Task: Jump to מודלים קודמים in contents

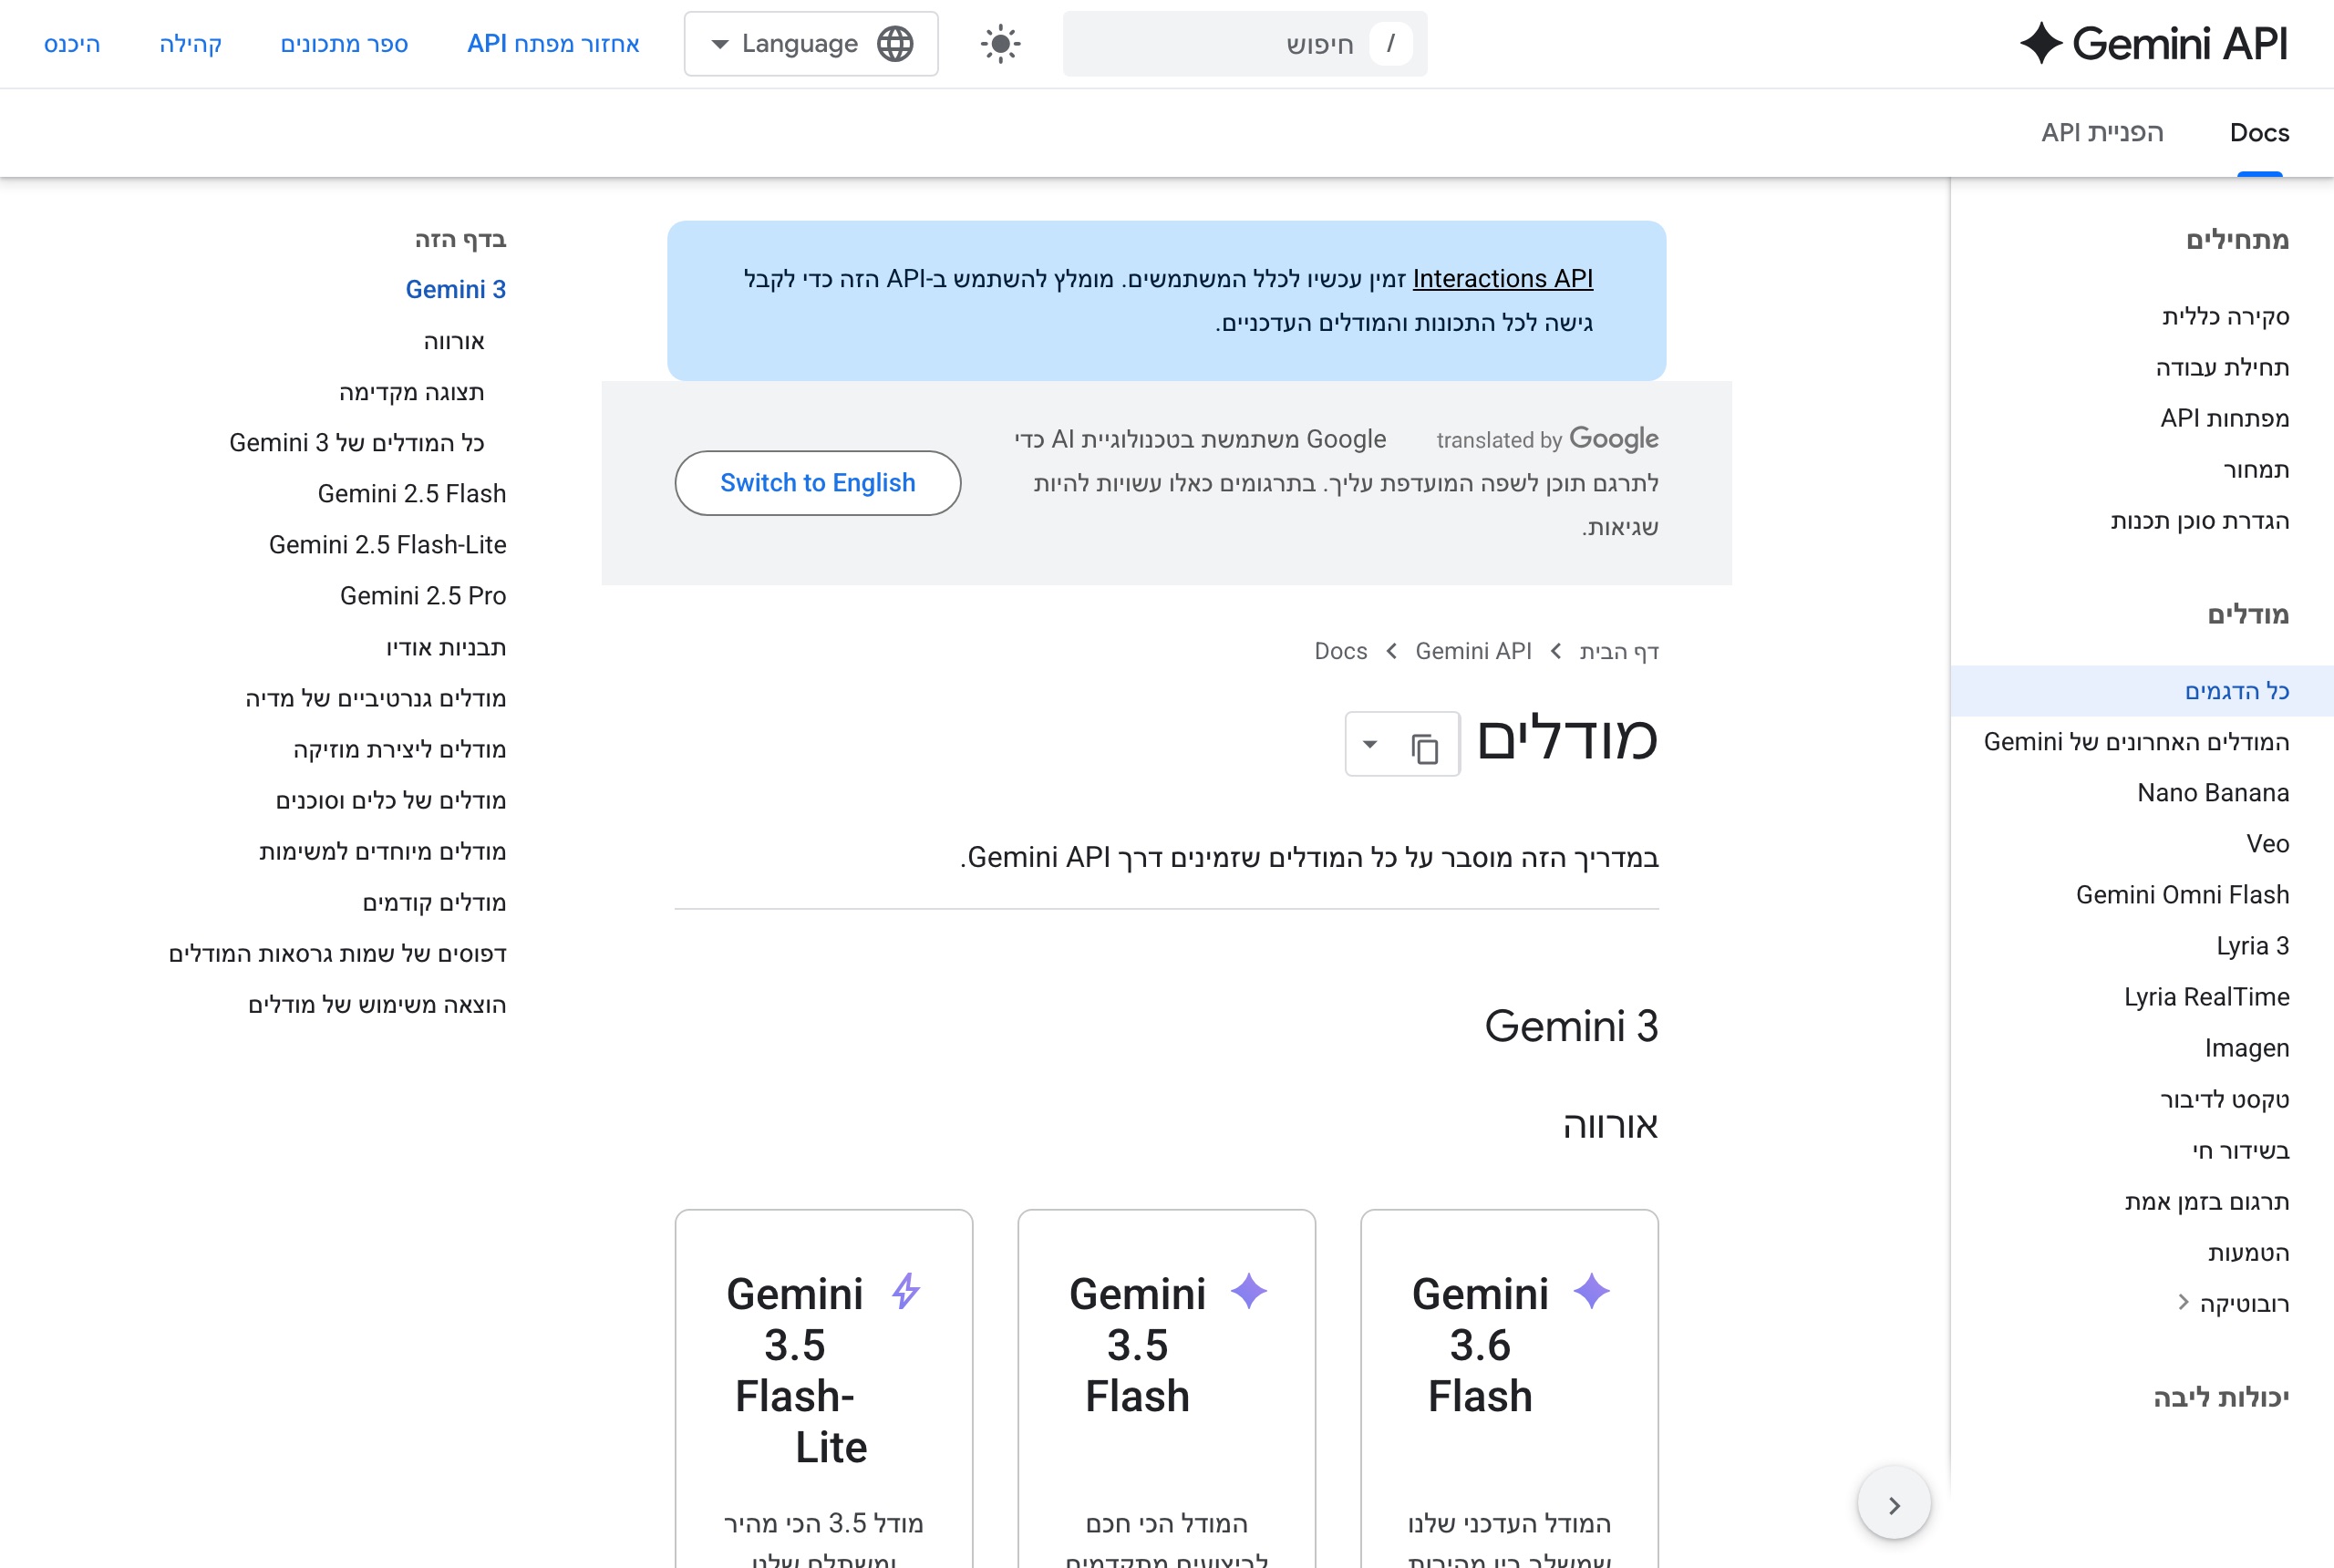Action: tap(434, 902)
